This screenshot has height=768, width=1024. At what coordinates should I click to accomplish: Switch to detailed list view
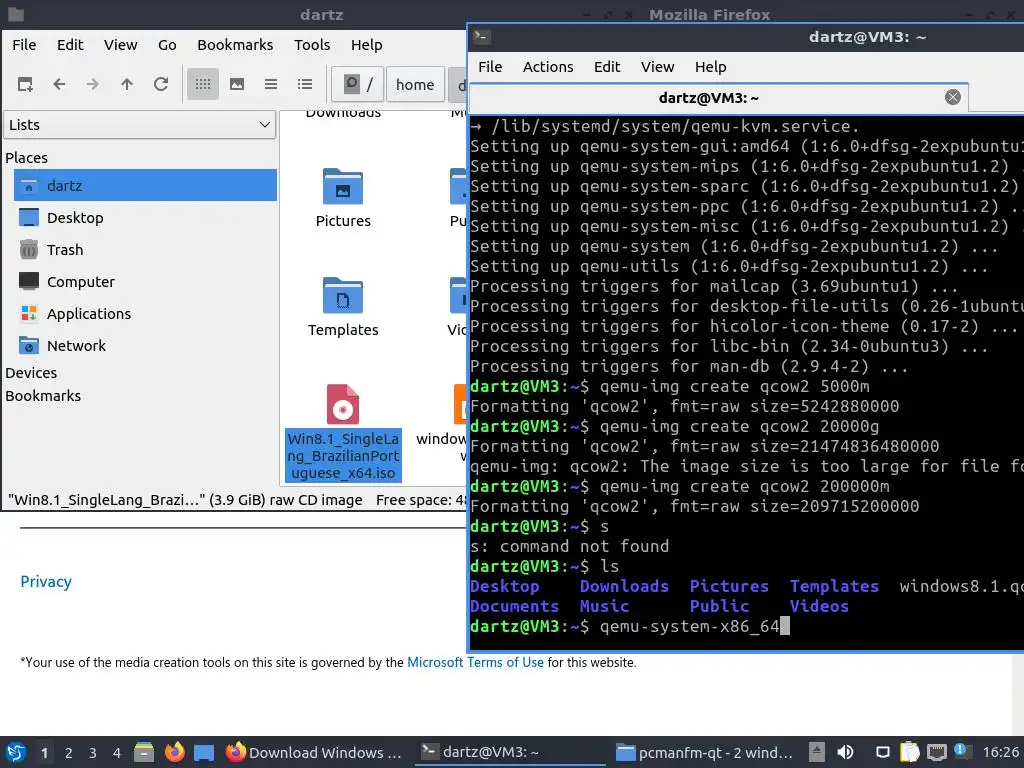(x=304, y=84)
